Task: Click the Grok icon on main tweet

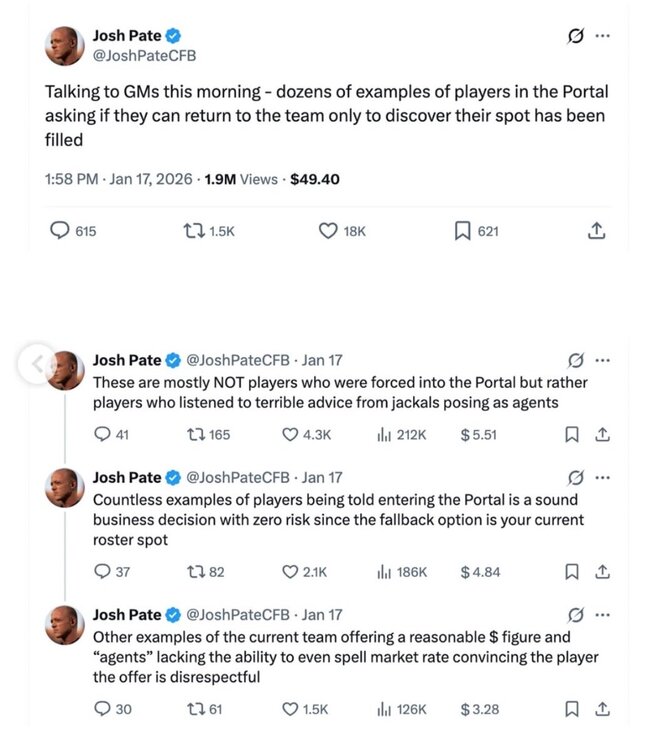Action: pyautogui.click(x=575, y=36)
